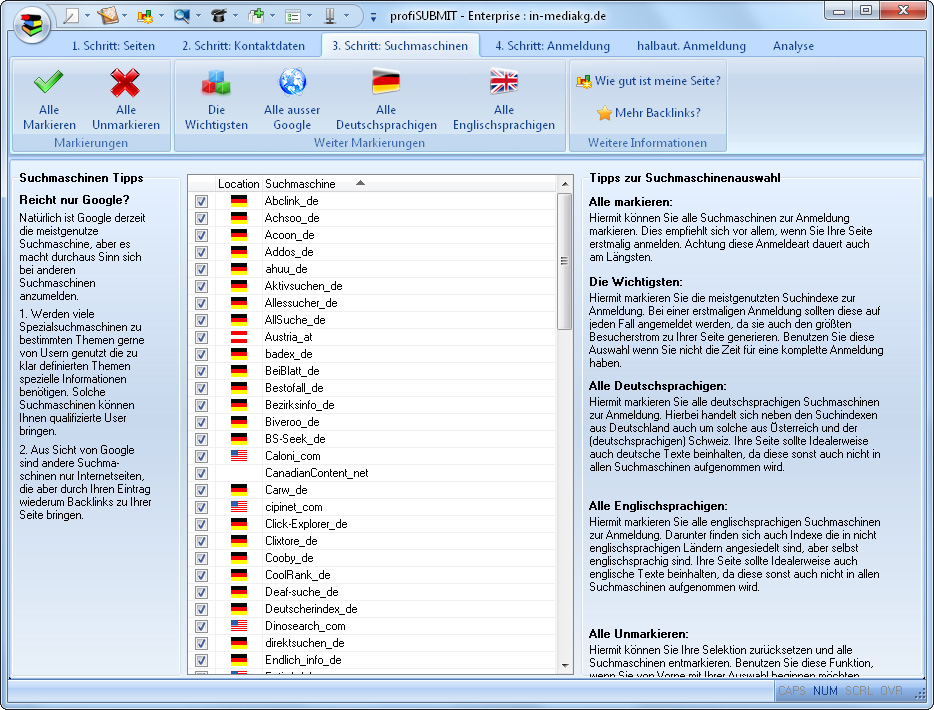The width and height of the screenshot is (934, 710).
Task: Uncheck the direktsuchen_de checkbox
Action: point(202,643)
